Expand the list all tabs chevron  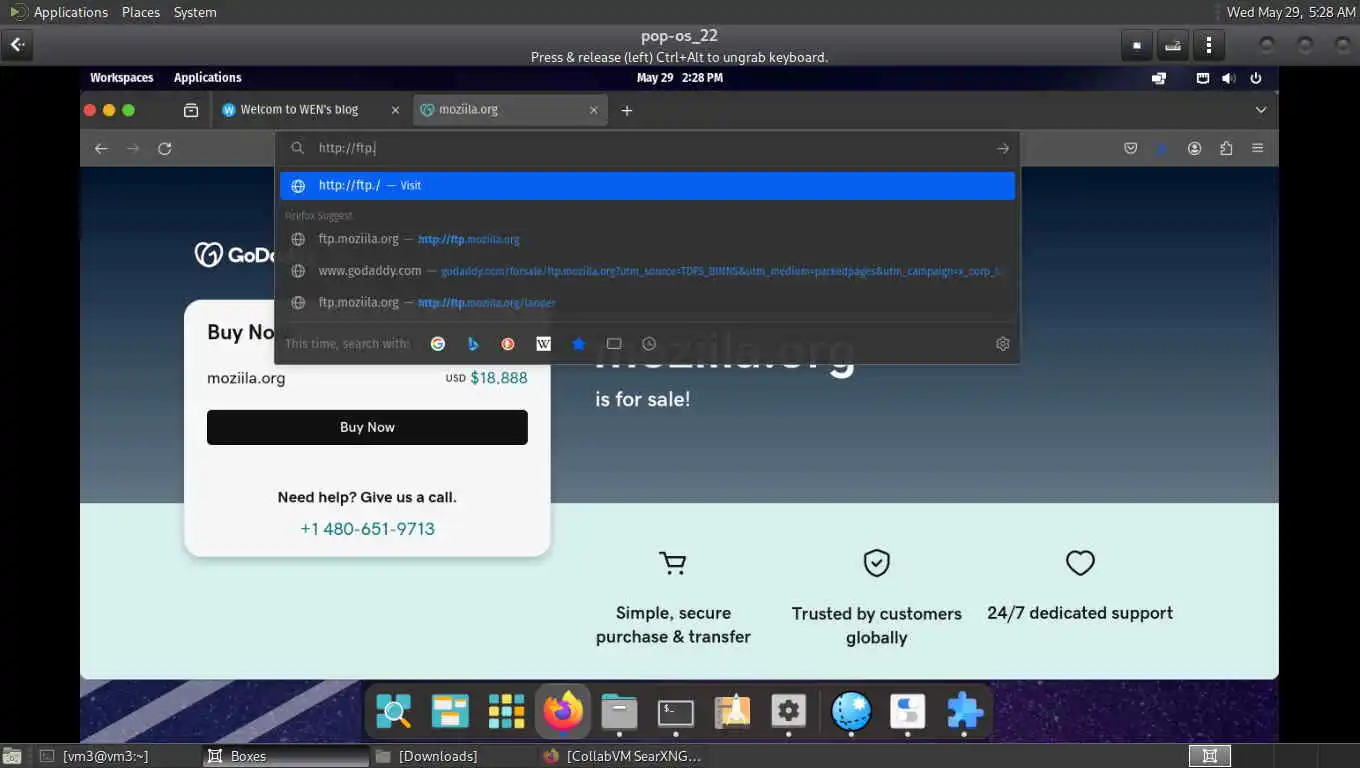pos(1261,110)
